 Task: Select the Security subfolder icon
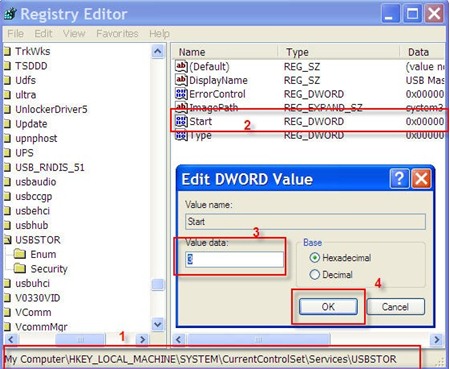20,269
